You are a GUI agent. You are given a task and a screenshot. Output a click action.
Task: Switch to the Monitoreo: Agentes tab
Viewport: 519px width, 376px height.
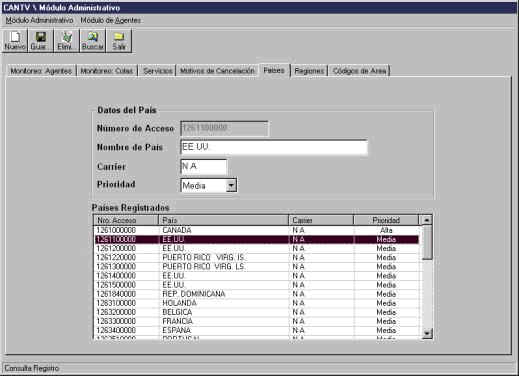41,71
